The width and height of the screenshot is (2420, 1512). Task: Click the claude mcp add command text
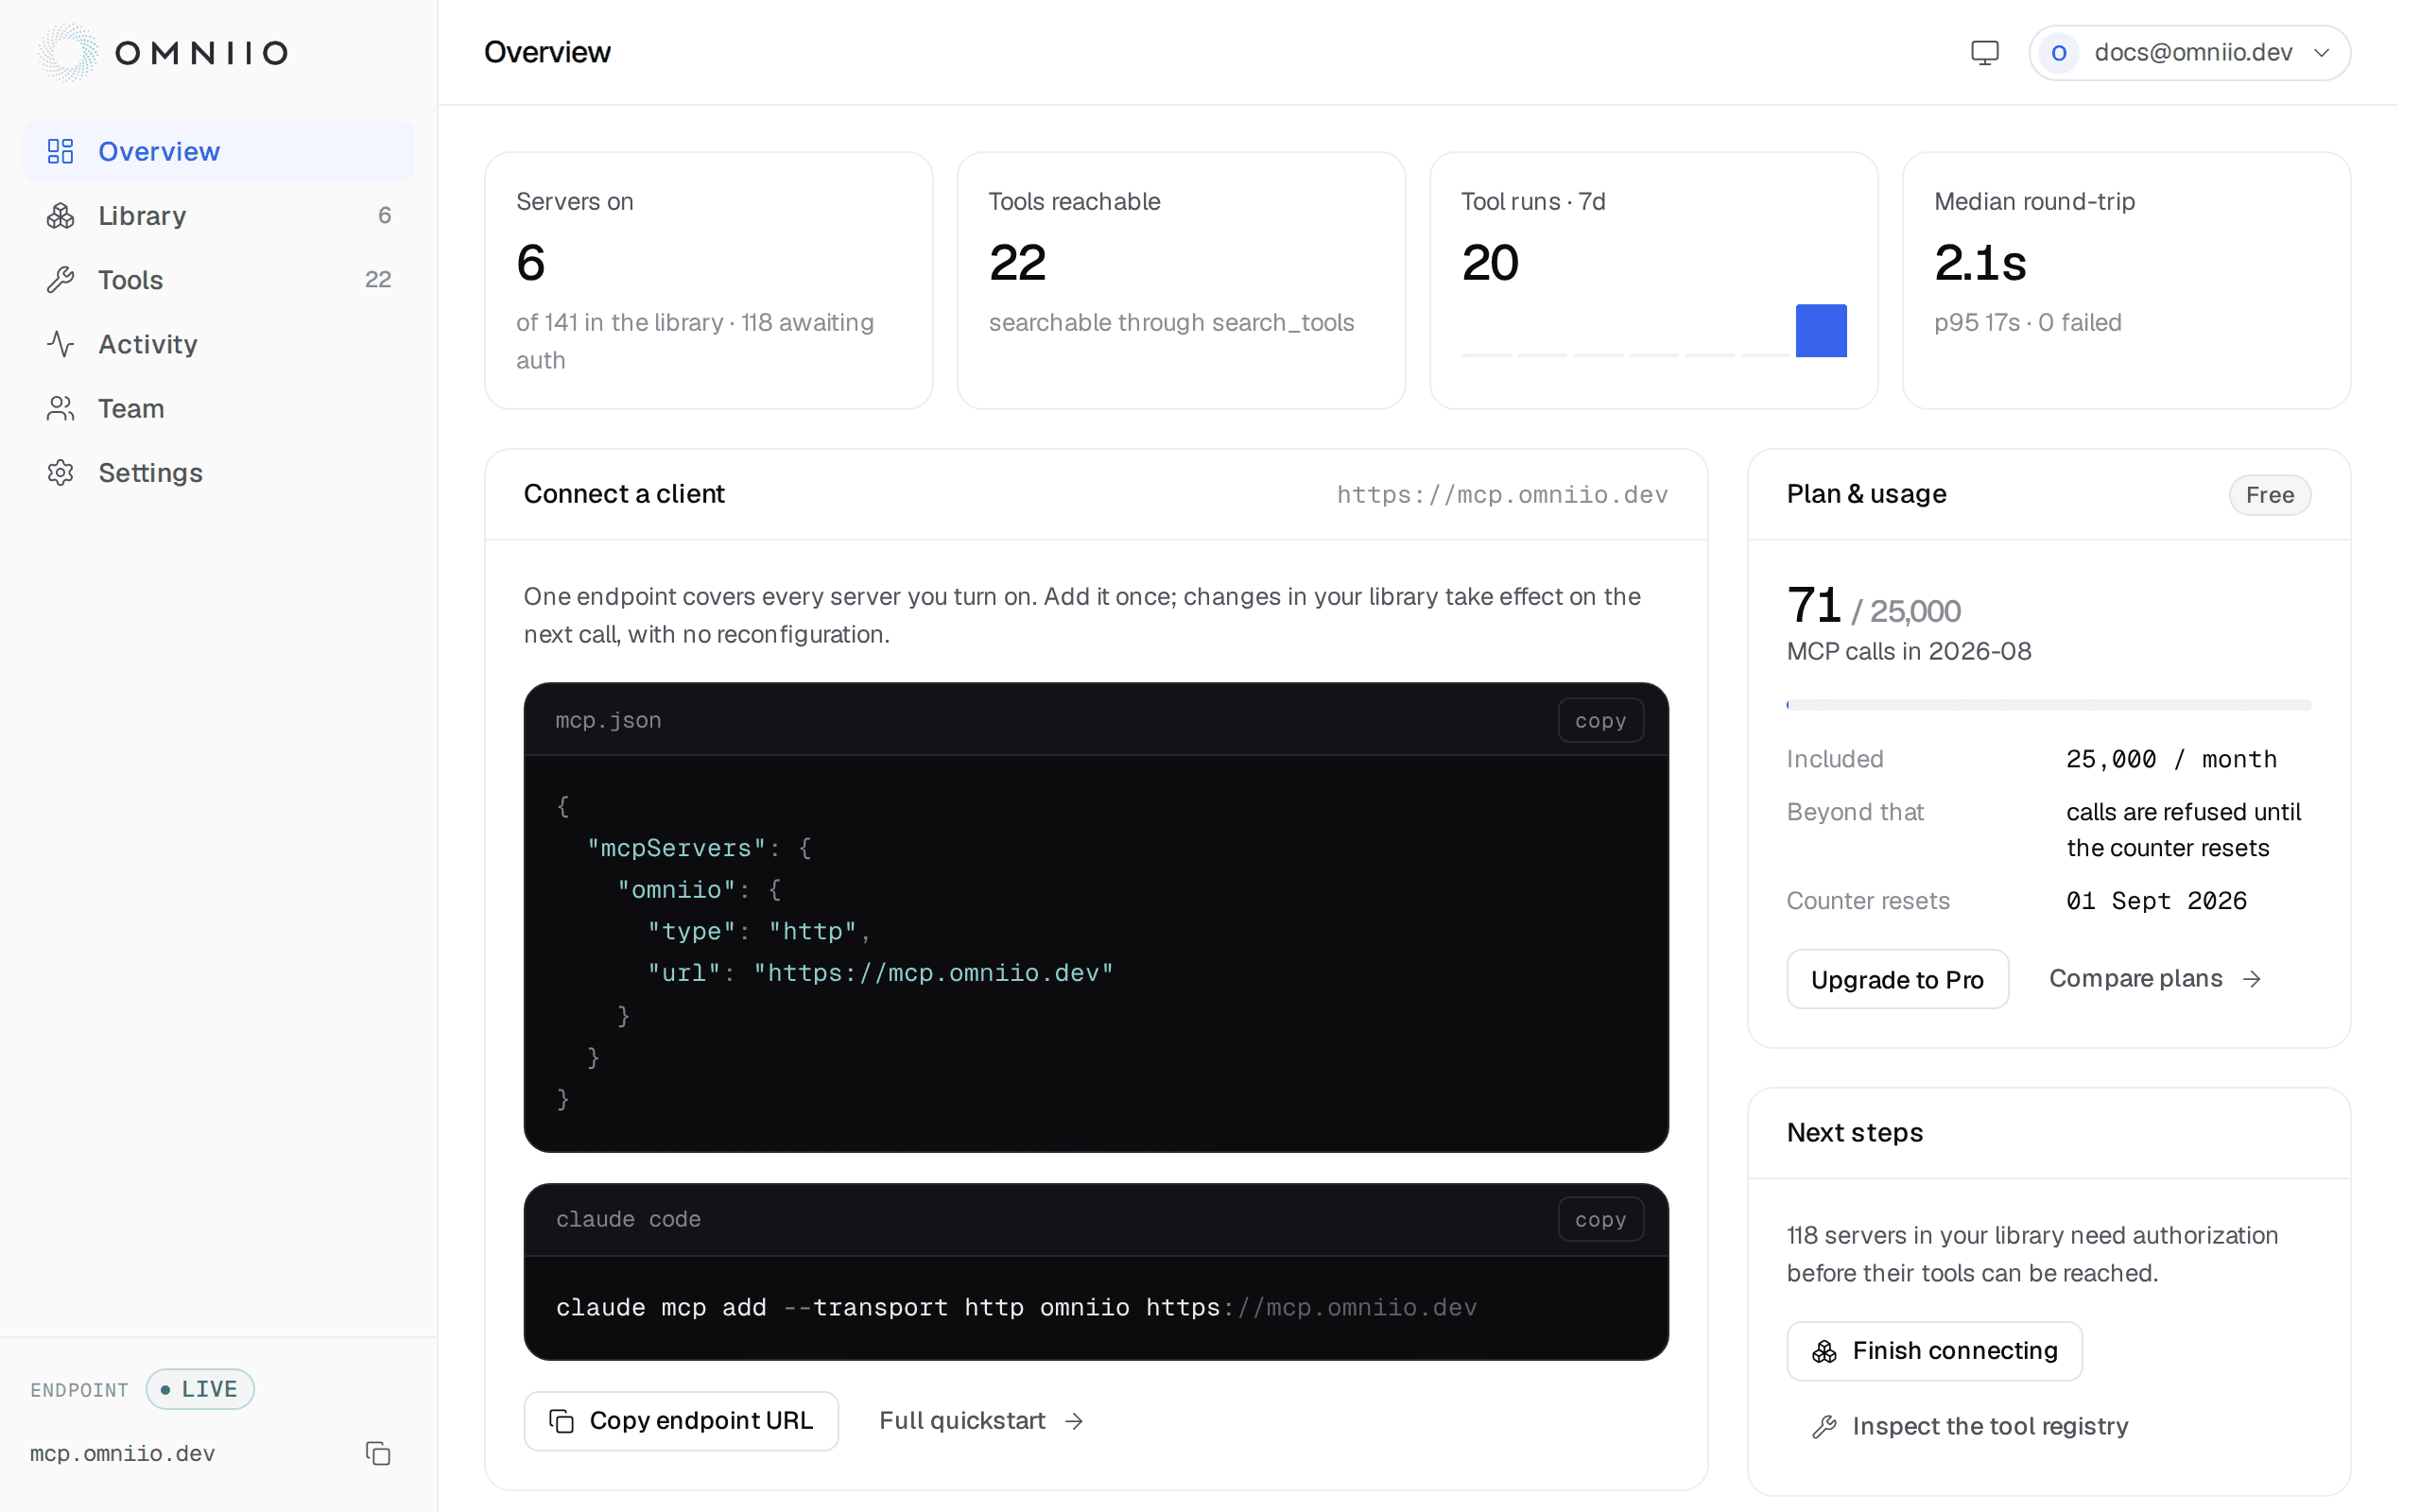pos(1016,1307)
